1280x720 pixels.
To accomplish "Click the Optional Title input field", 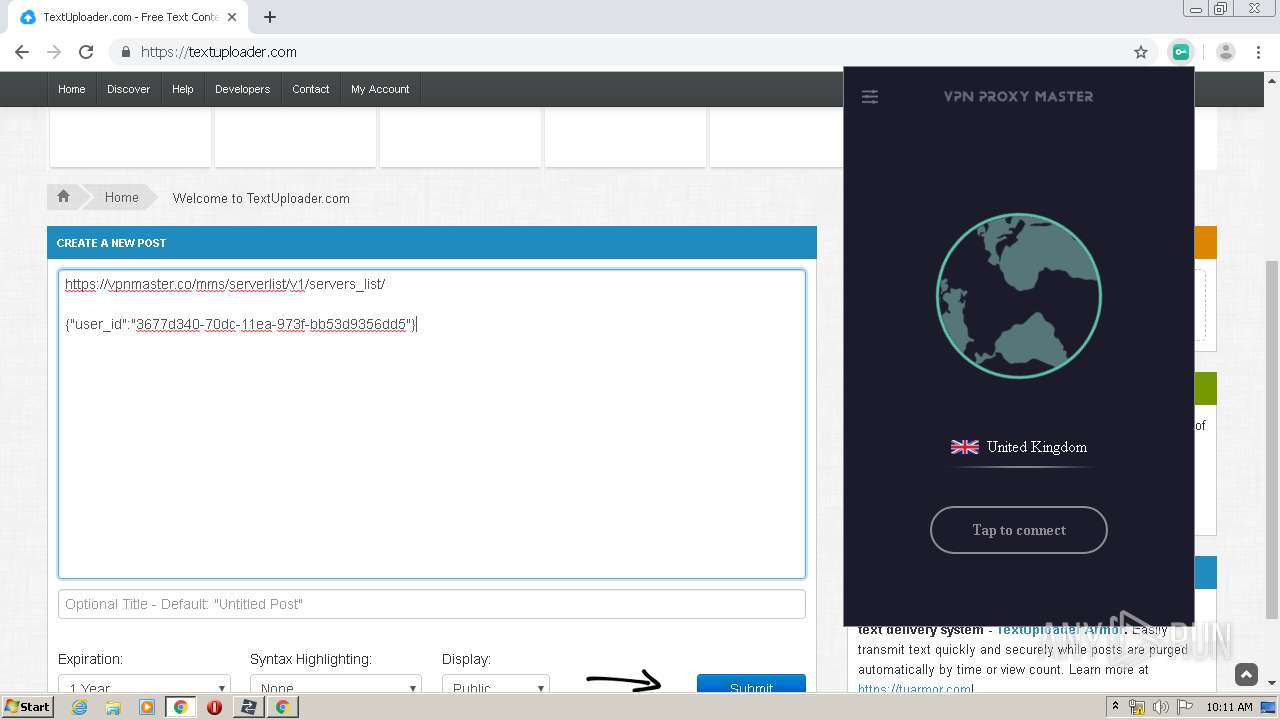I will pyautogui.click(x=432, y=604).
